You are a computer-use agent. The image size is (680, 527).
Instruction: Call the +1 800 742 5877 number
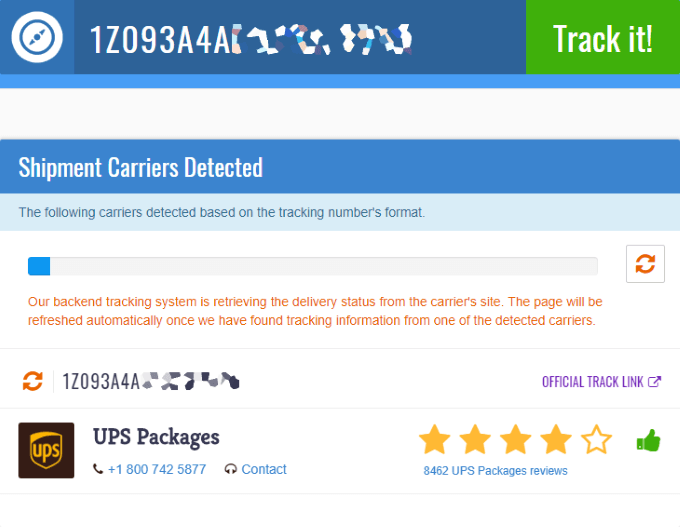157,469
